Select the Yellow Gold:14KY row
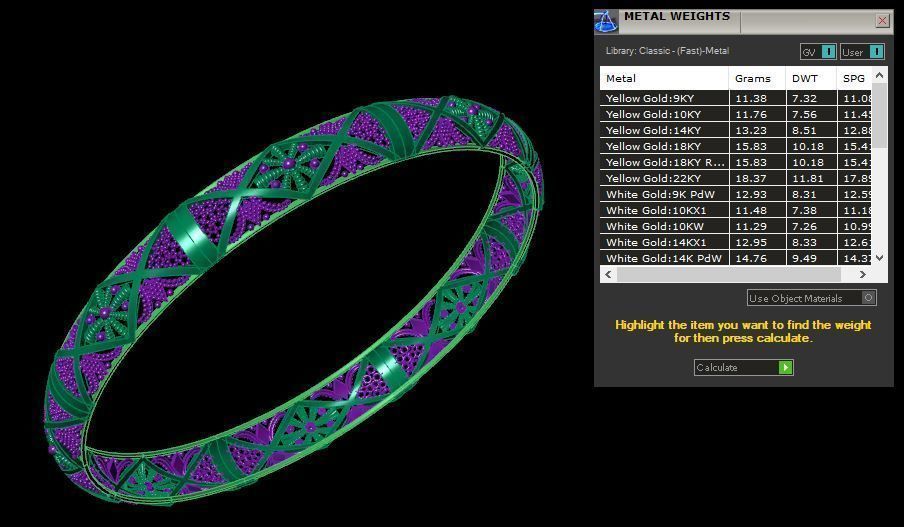This screenshot has height=527, width=904. [x=736, y=130]
